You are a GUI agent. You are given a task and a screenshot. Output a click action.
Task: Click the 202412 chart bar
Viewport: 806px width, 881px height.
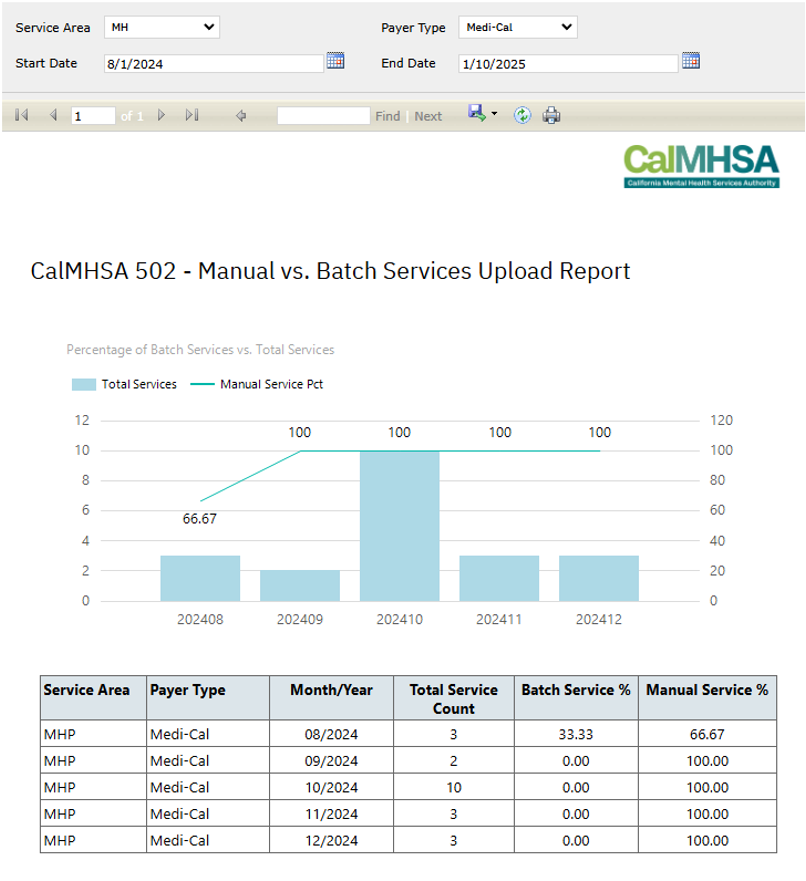pyautogui.click(x=599, y=578)
